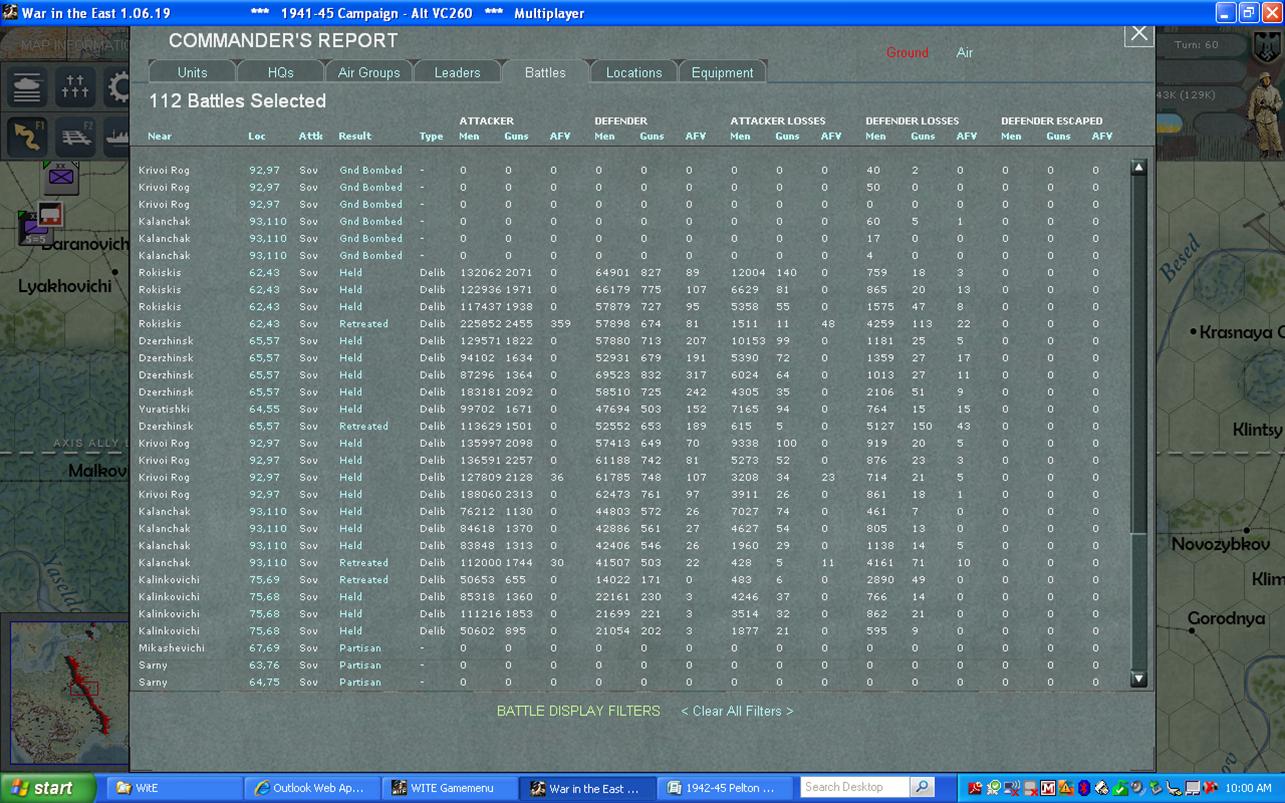Sort battles by Result column header
Screen dimensions: 1285x803
pyautogui.click(x=354, y=136)
